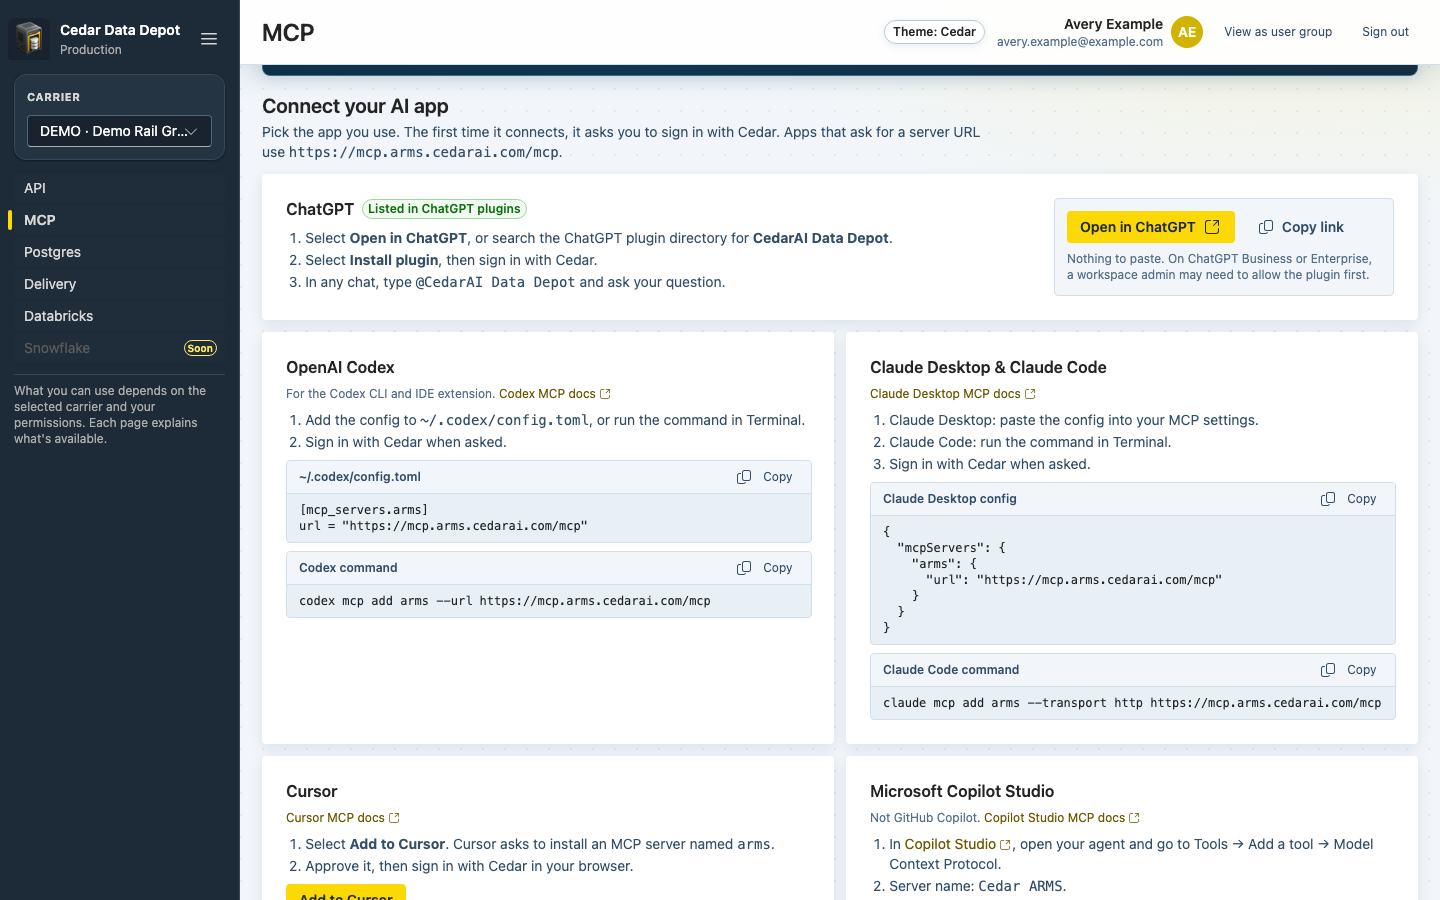Click the claude mcp add arms command text
This screenshot has height=900, width=1440.
[1132, 703]
